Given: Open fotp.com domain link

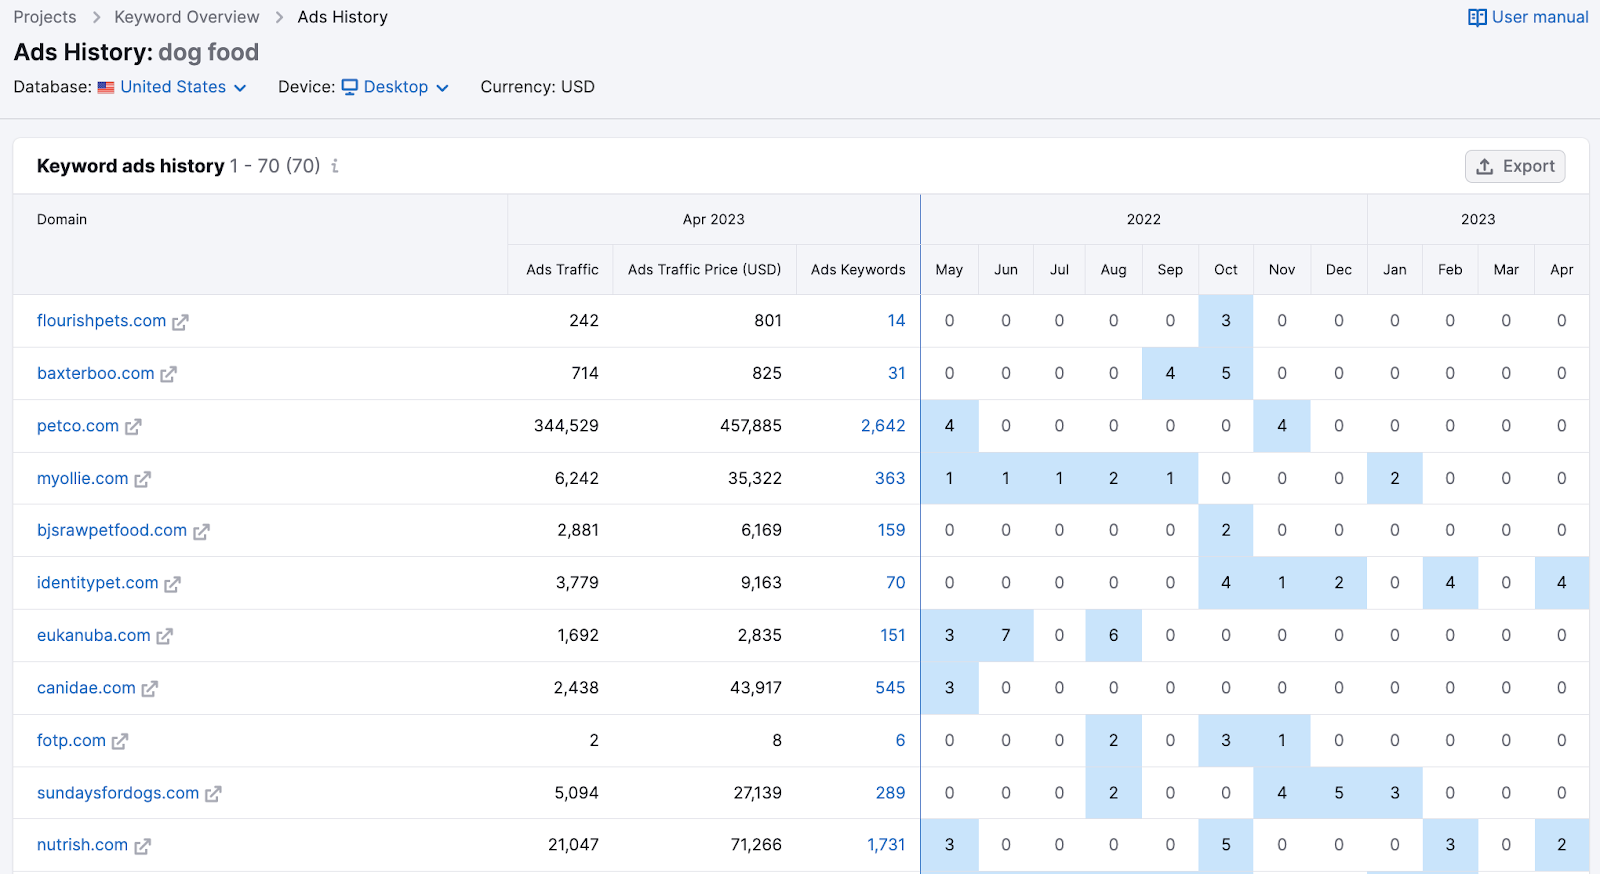Looking at the screenshot, I should coord(71,741).
